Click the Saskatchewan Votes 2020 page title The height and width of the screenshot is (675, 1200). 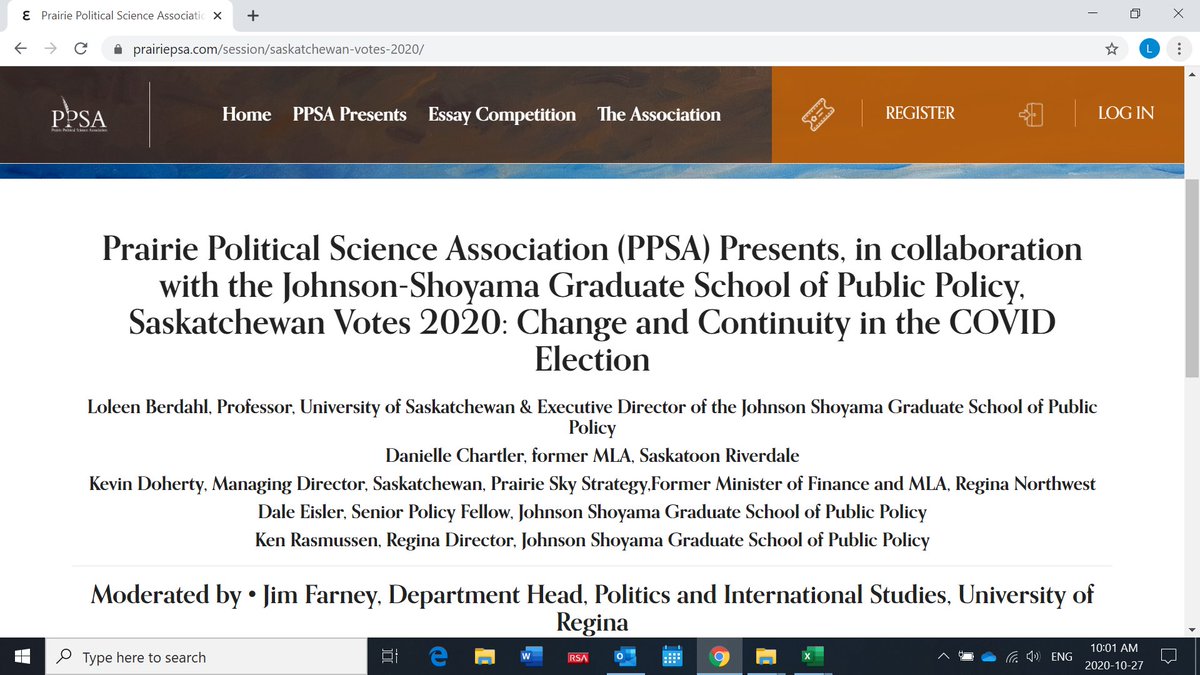[x=592, y=304]
